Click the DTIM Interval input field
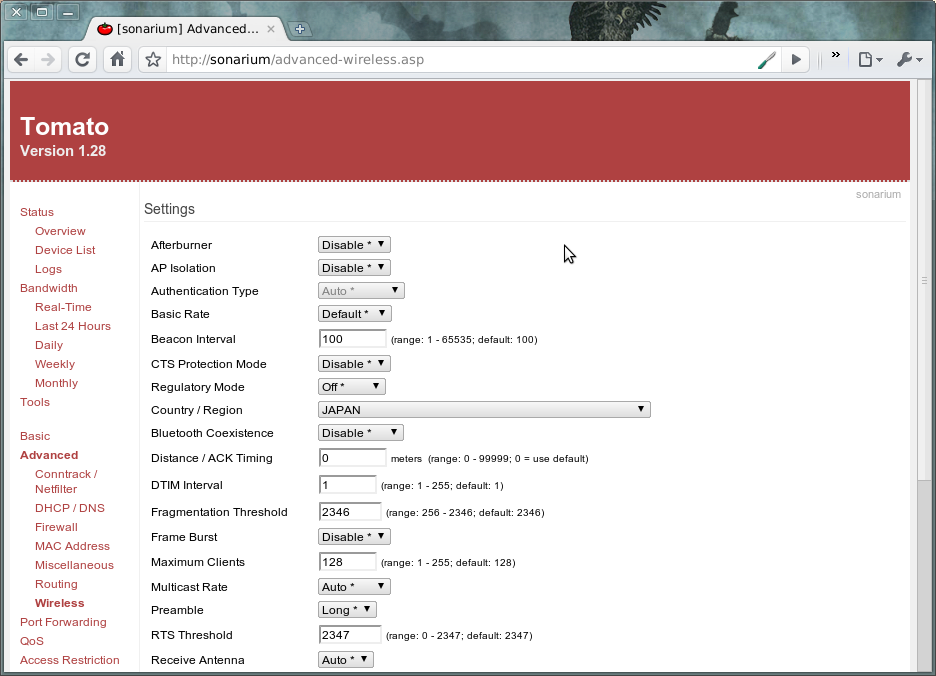936x676 pixels. click(x=347, y=485)
